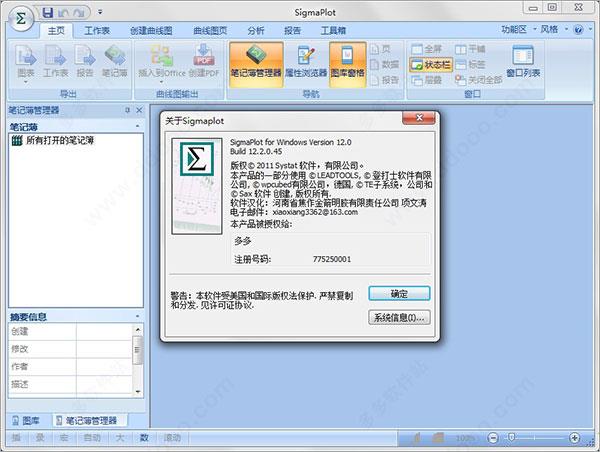Click the 描述 summary row
The image size is (600, 452).
pyautogui.click(x=70, y=384)
